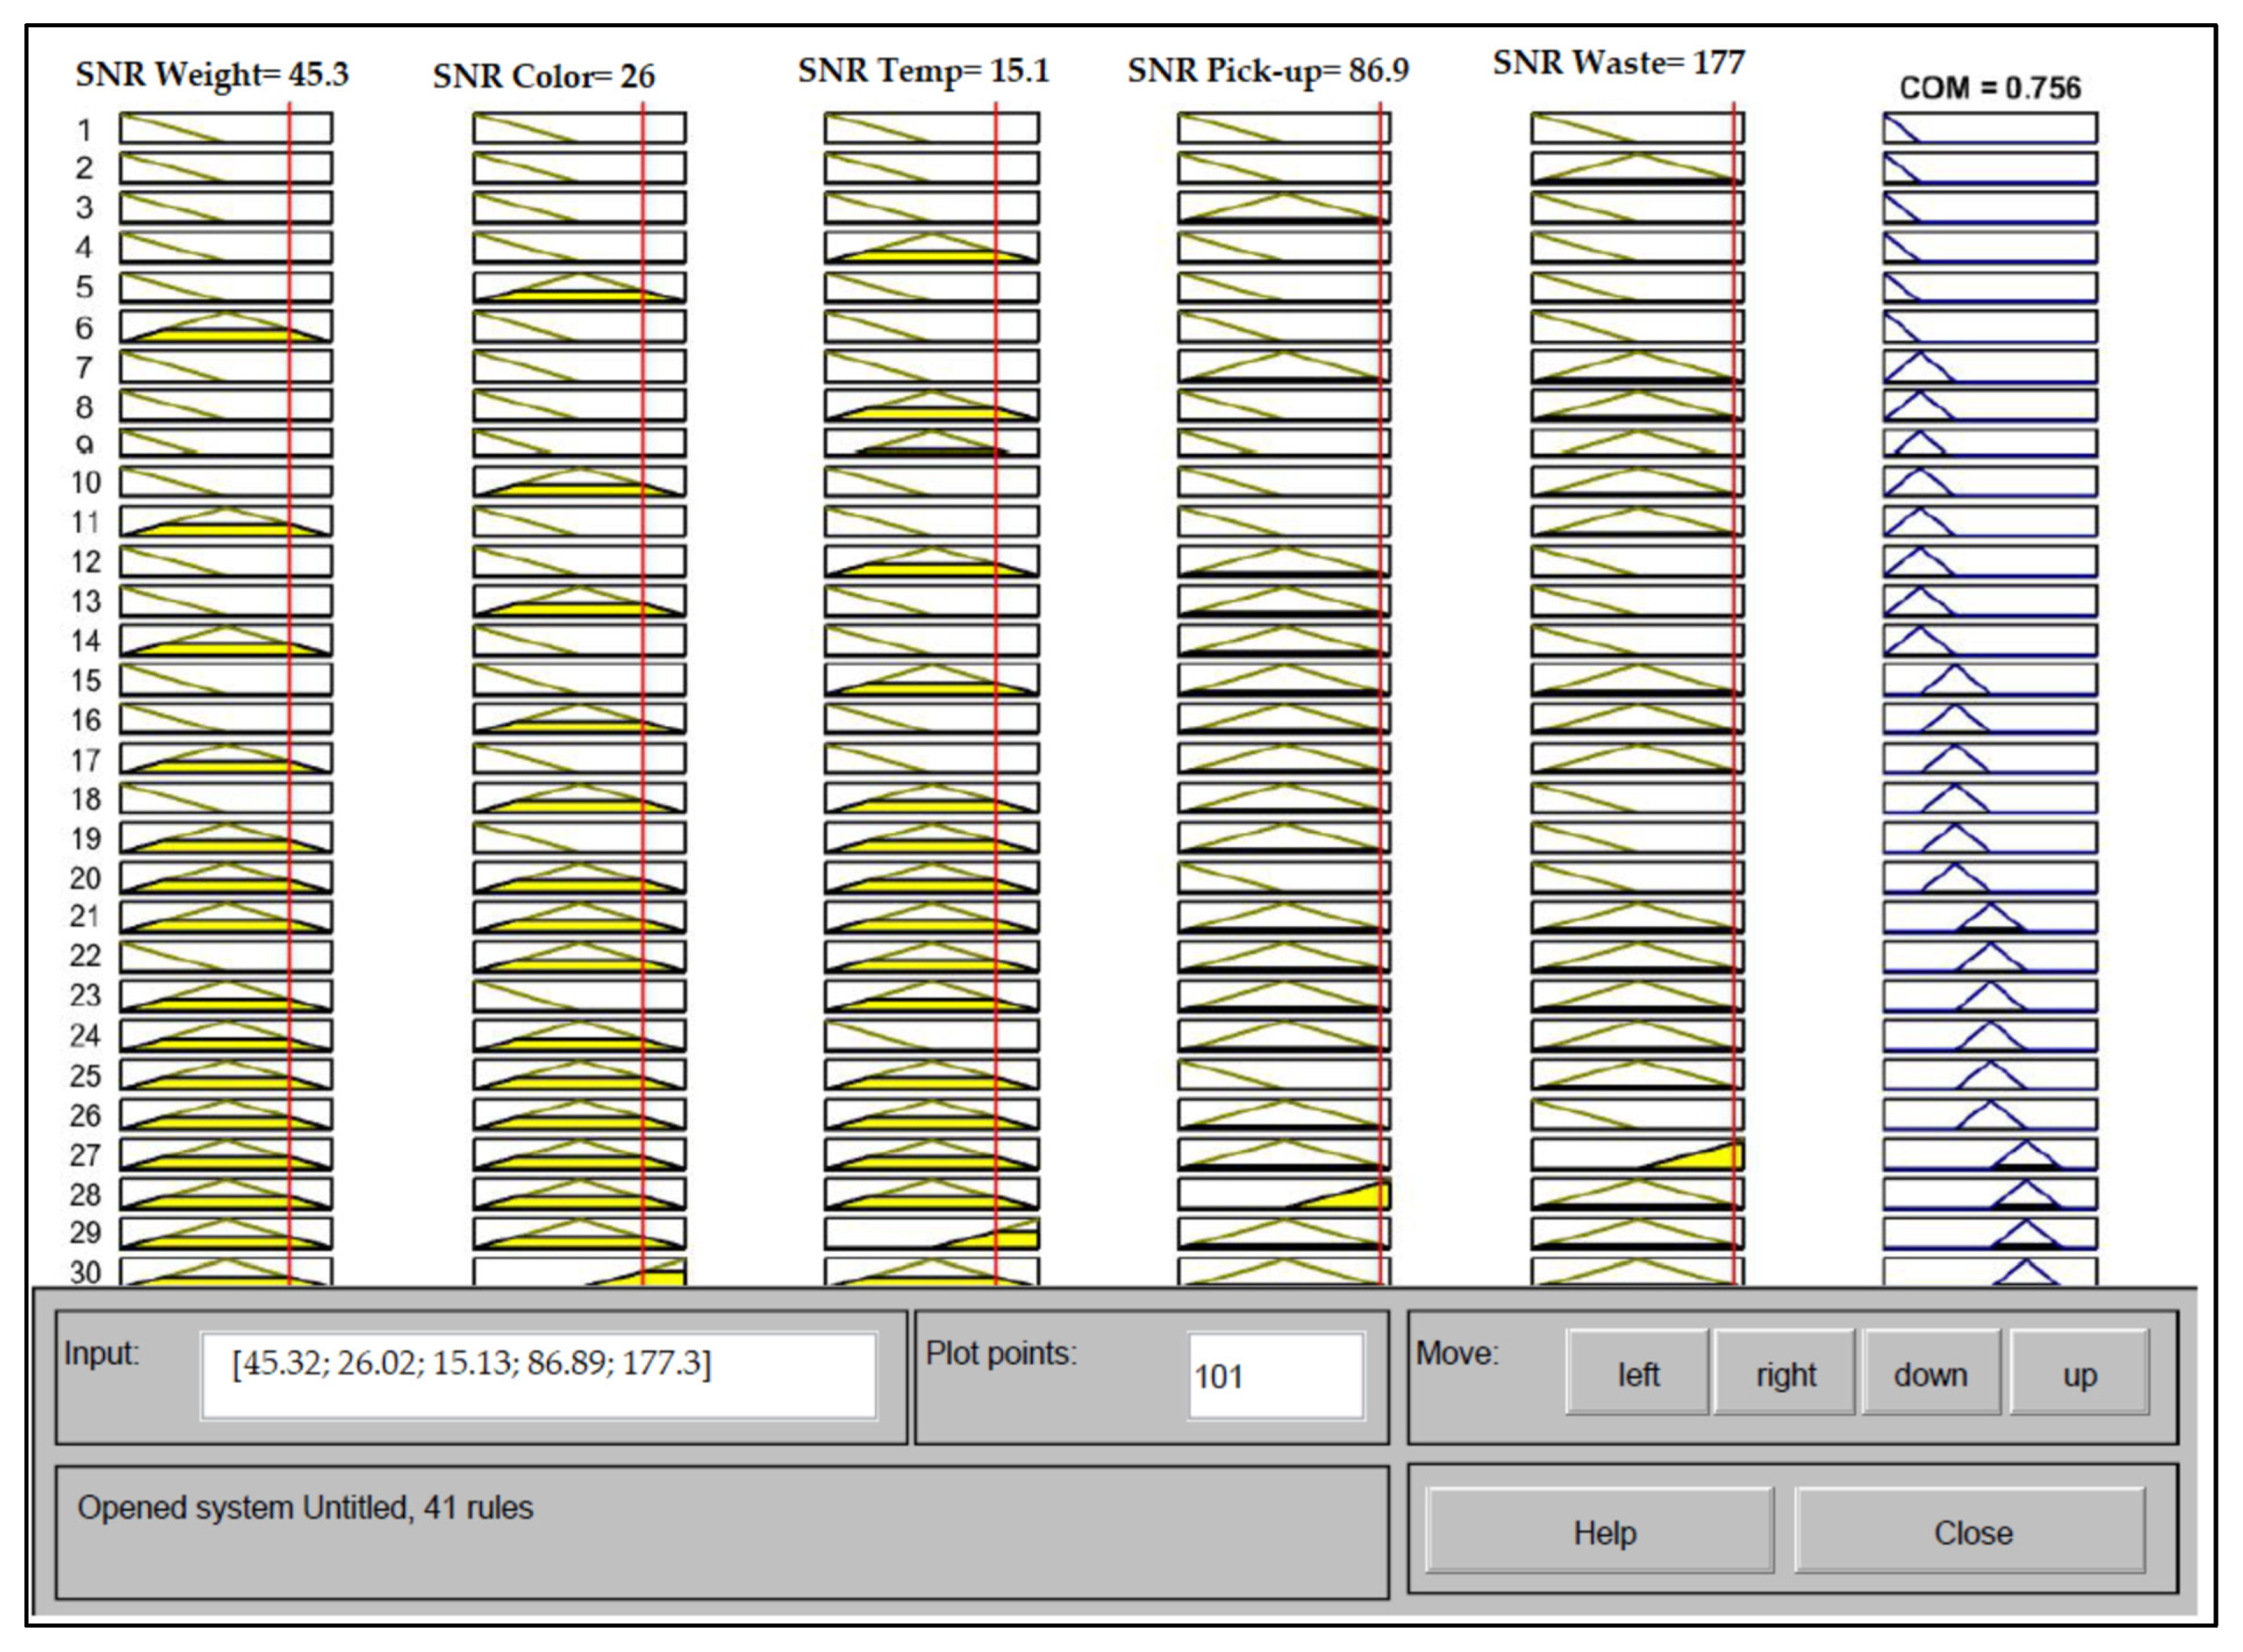Click SNR Waste plot of rule 27
Image resolution: width=2243 pixels, height=1652 pixels.
(1637, 1155)
